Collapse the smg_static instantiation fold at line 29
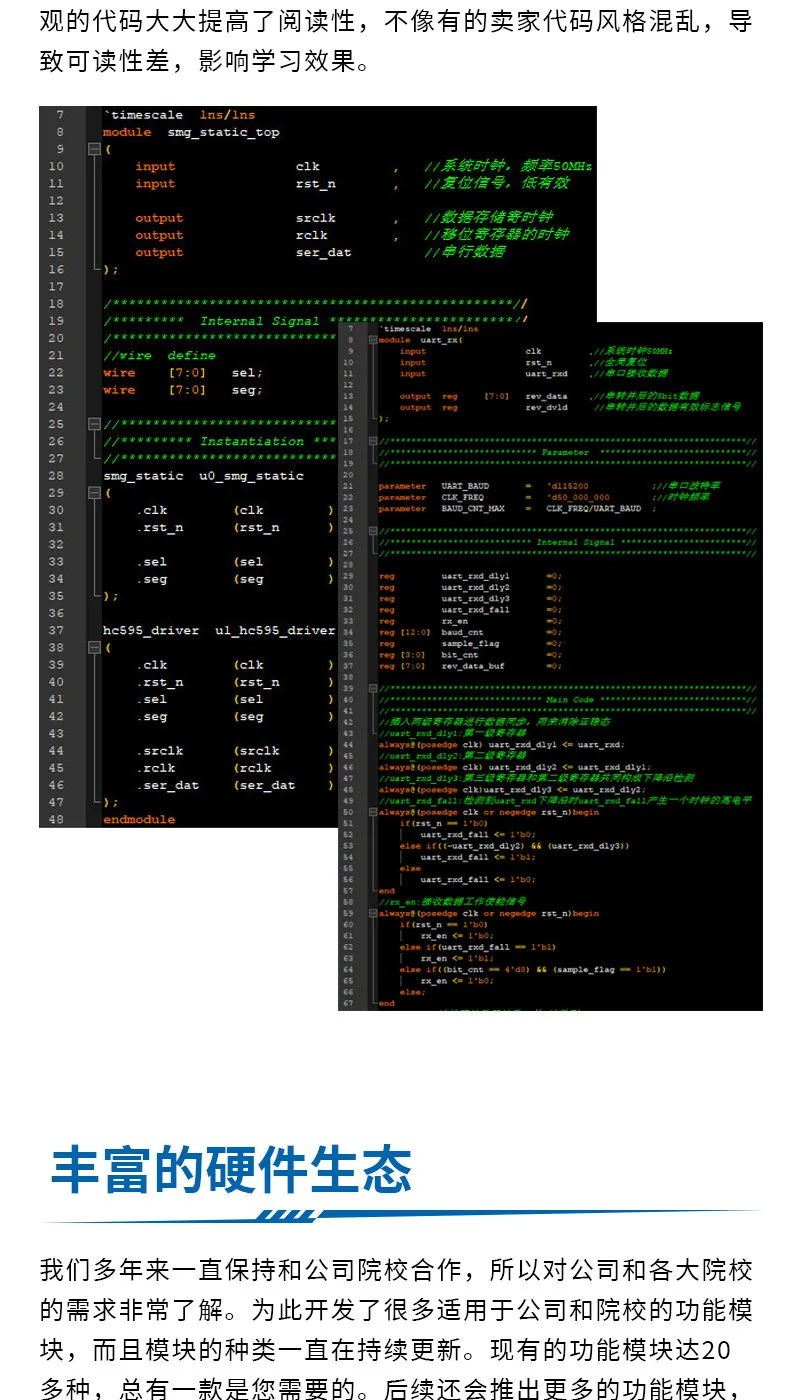The image size is (790, 1400). point(95,493)
